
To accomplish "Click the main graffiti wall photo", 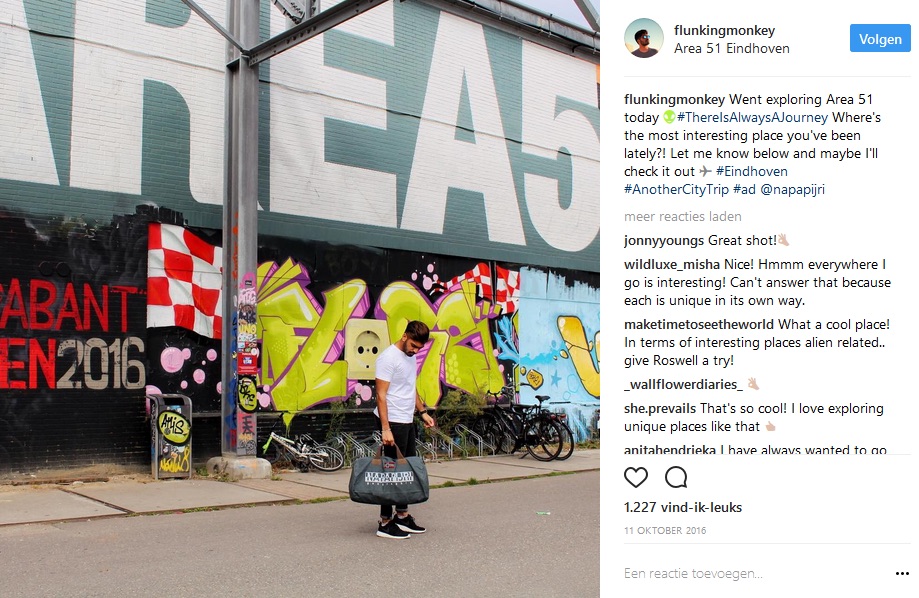I will pyautogui.click(x=299, y=299).
